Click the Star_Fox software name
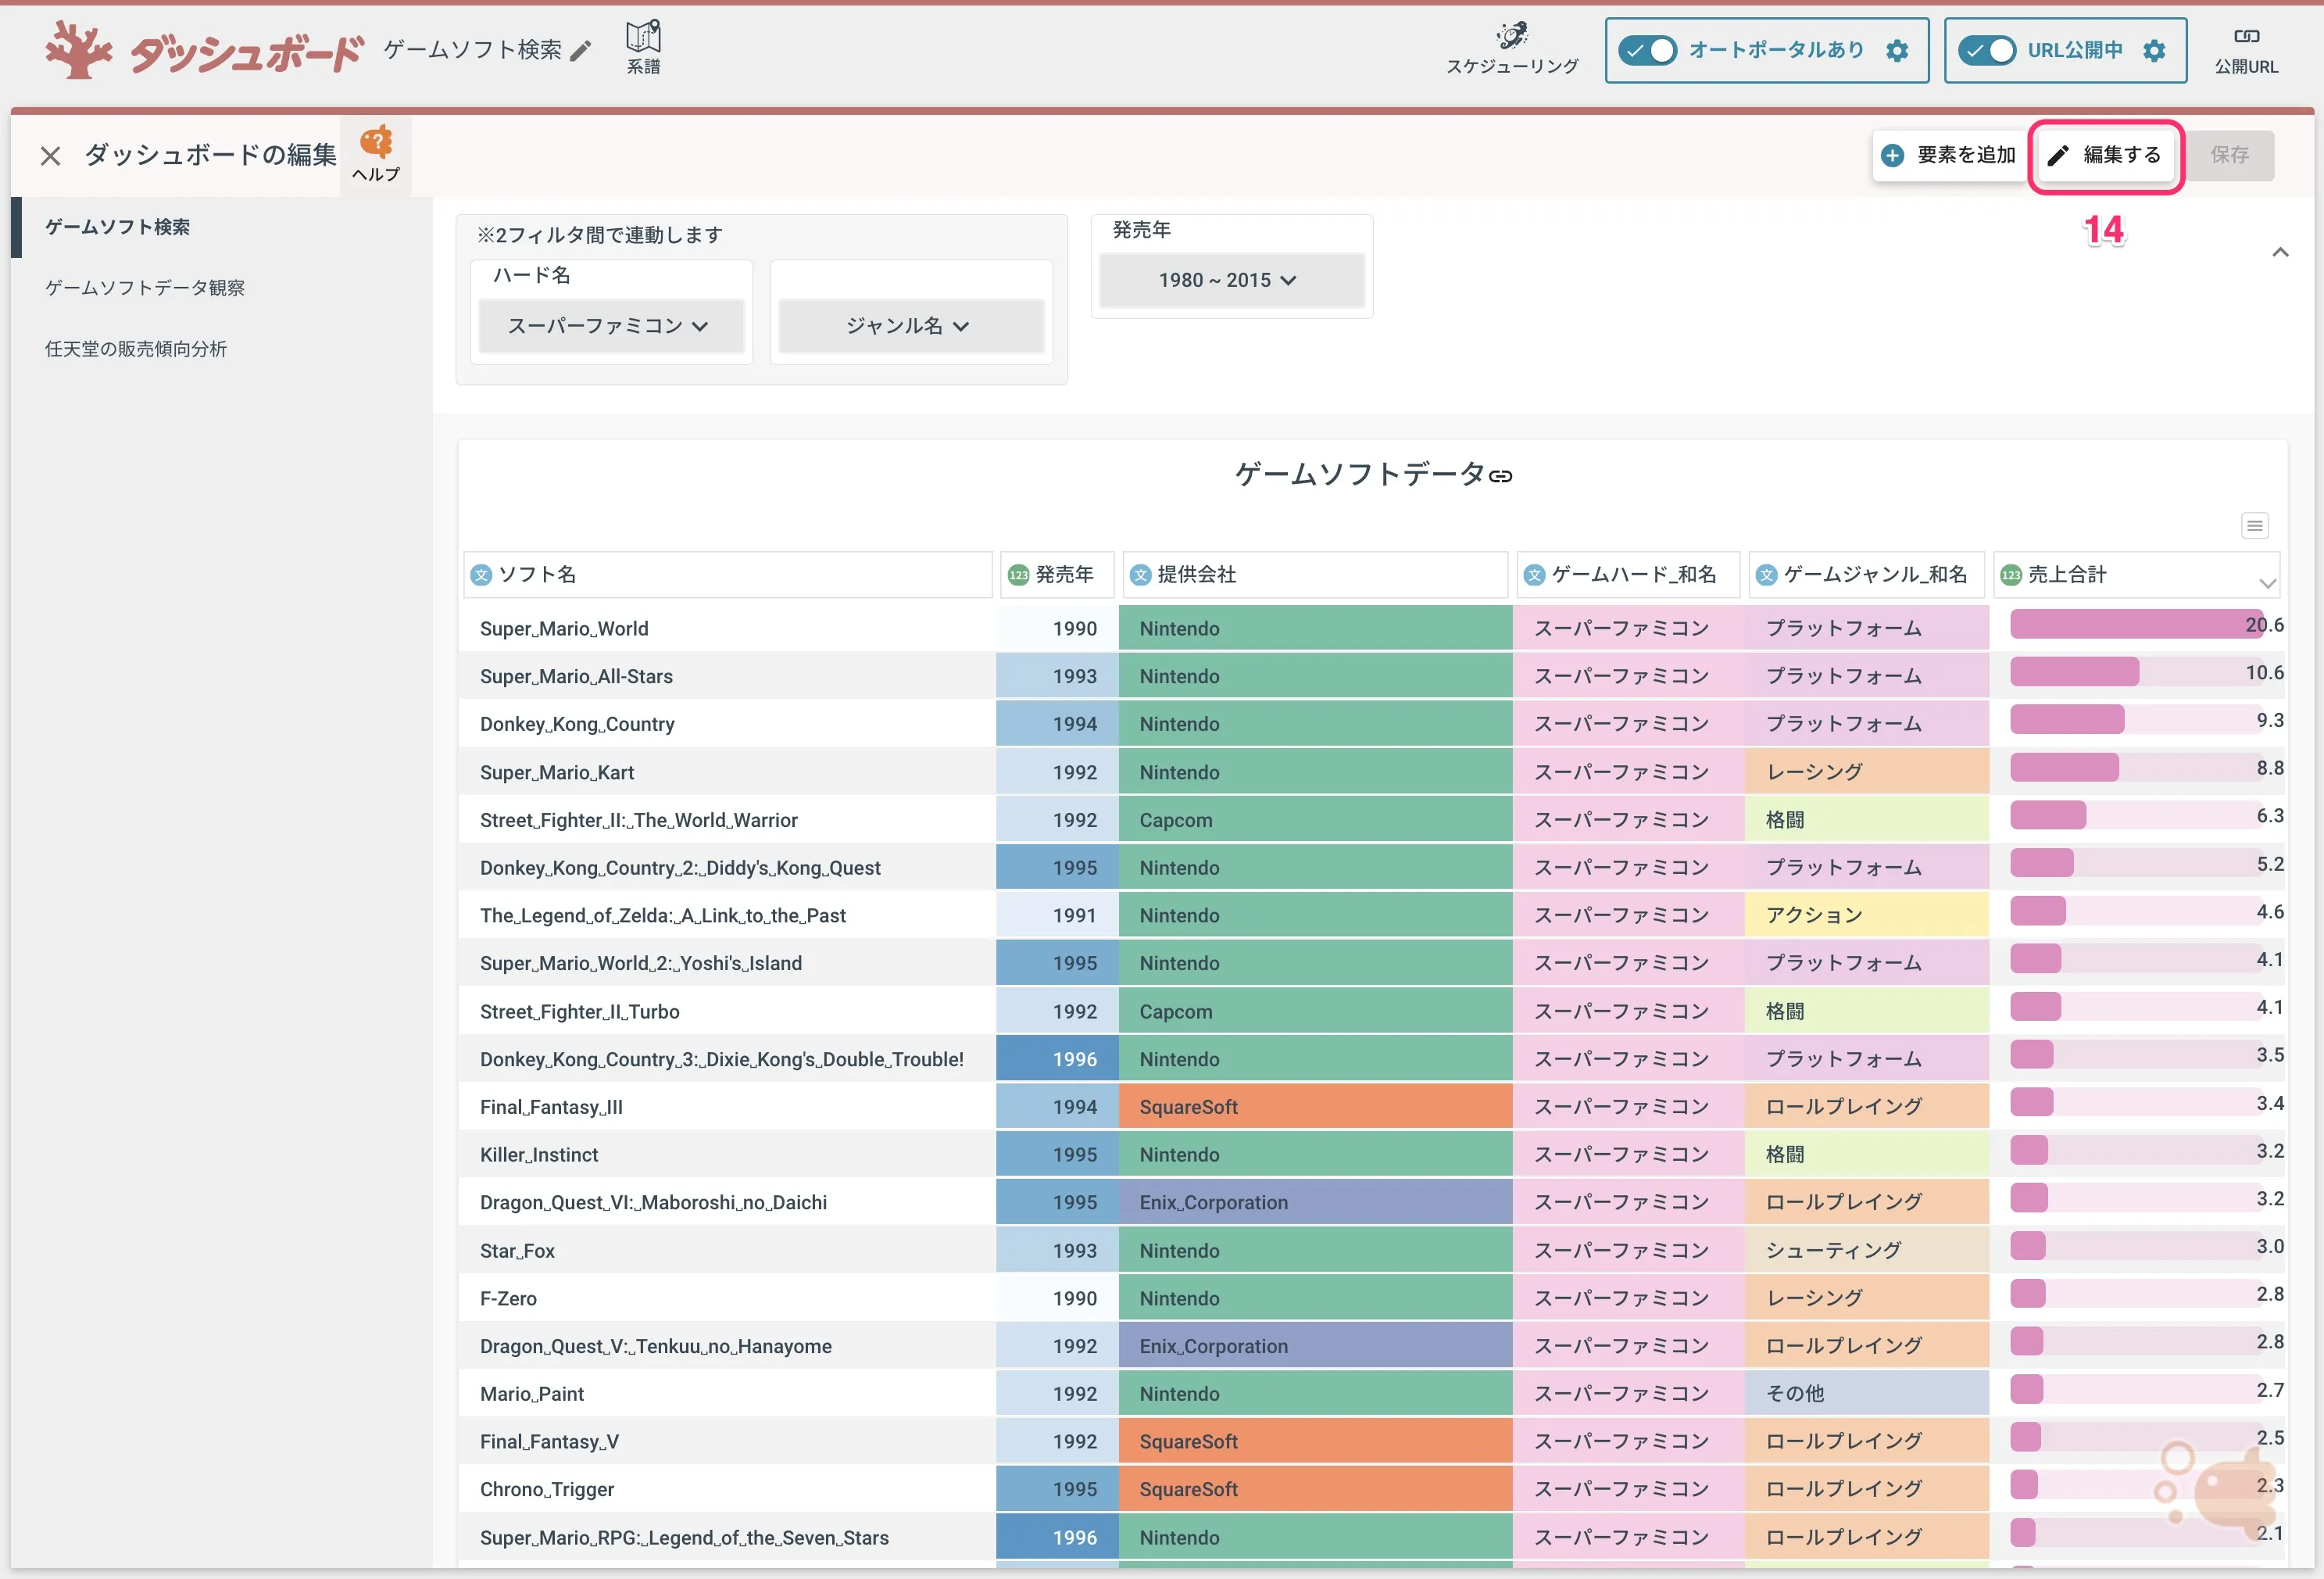2324x1579 pixels. [x=517, y=1251]
